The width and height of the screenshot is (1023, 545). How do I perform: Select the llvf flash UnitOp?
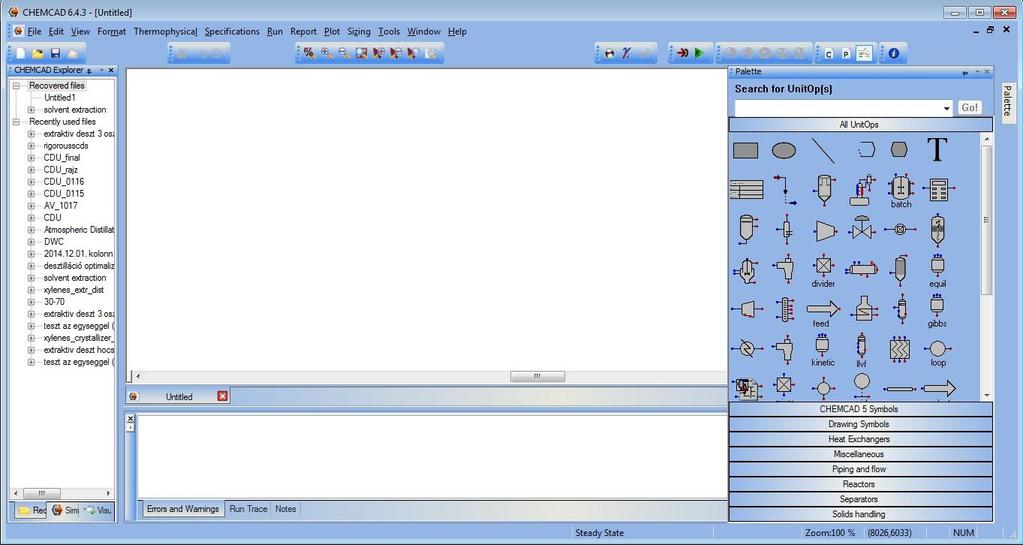pyautogui.click(x=861, y=350)
